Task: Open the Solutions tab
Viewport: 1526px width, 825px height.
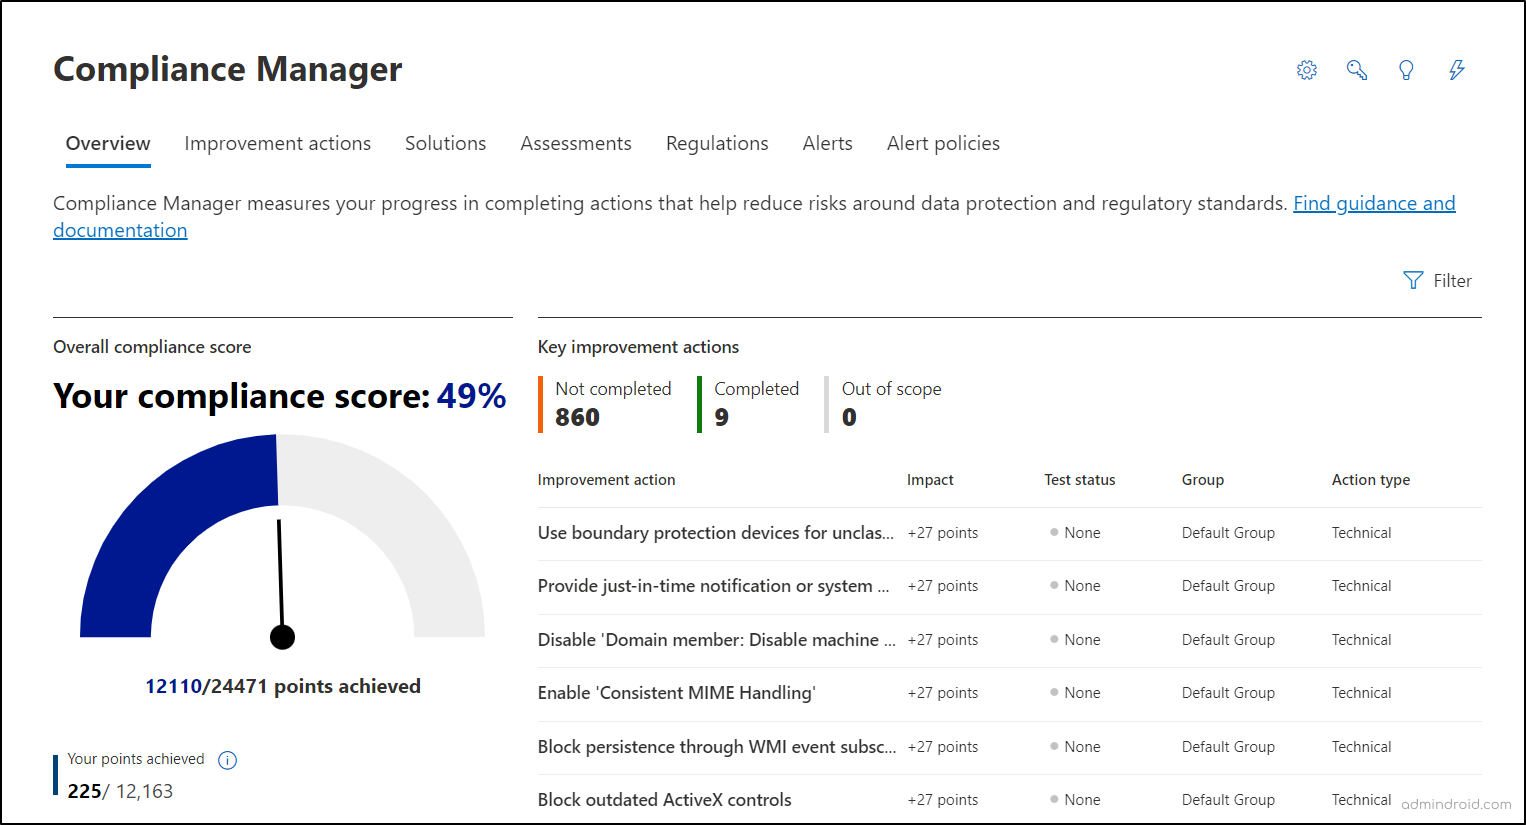Action: point(445,143)
